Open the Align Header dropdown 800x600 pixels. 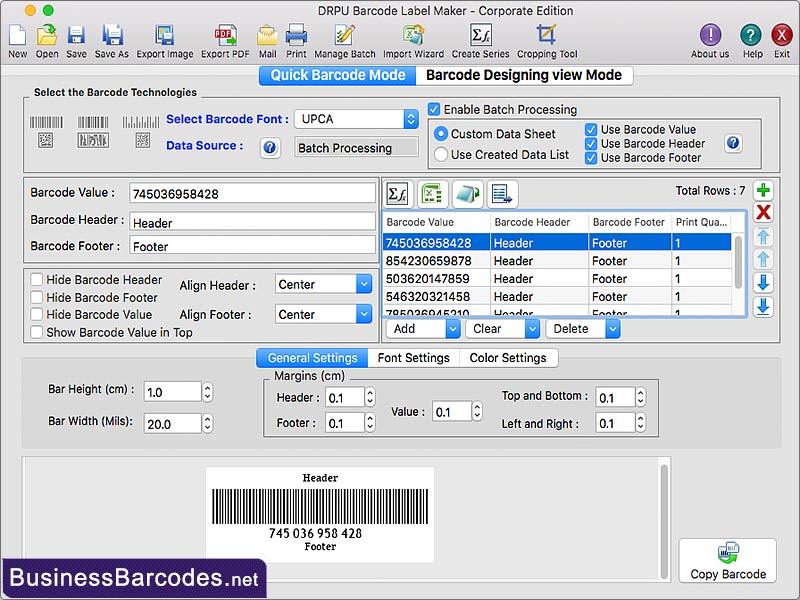[322, 284]
